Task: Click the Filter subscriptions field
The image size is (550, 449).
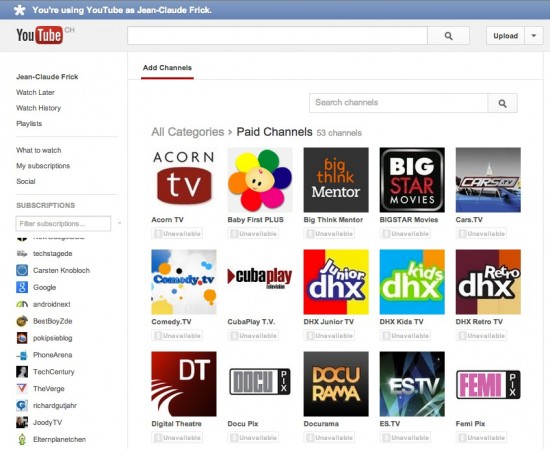Action: click(x=63, y=223)
